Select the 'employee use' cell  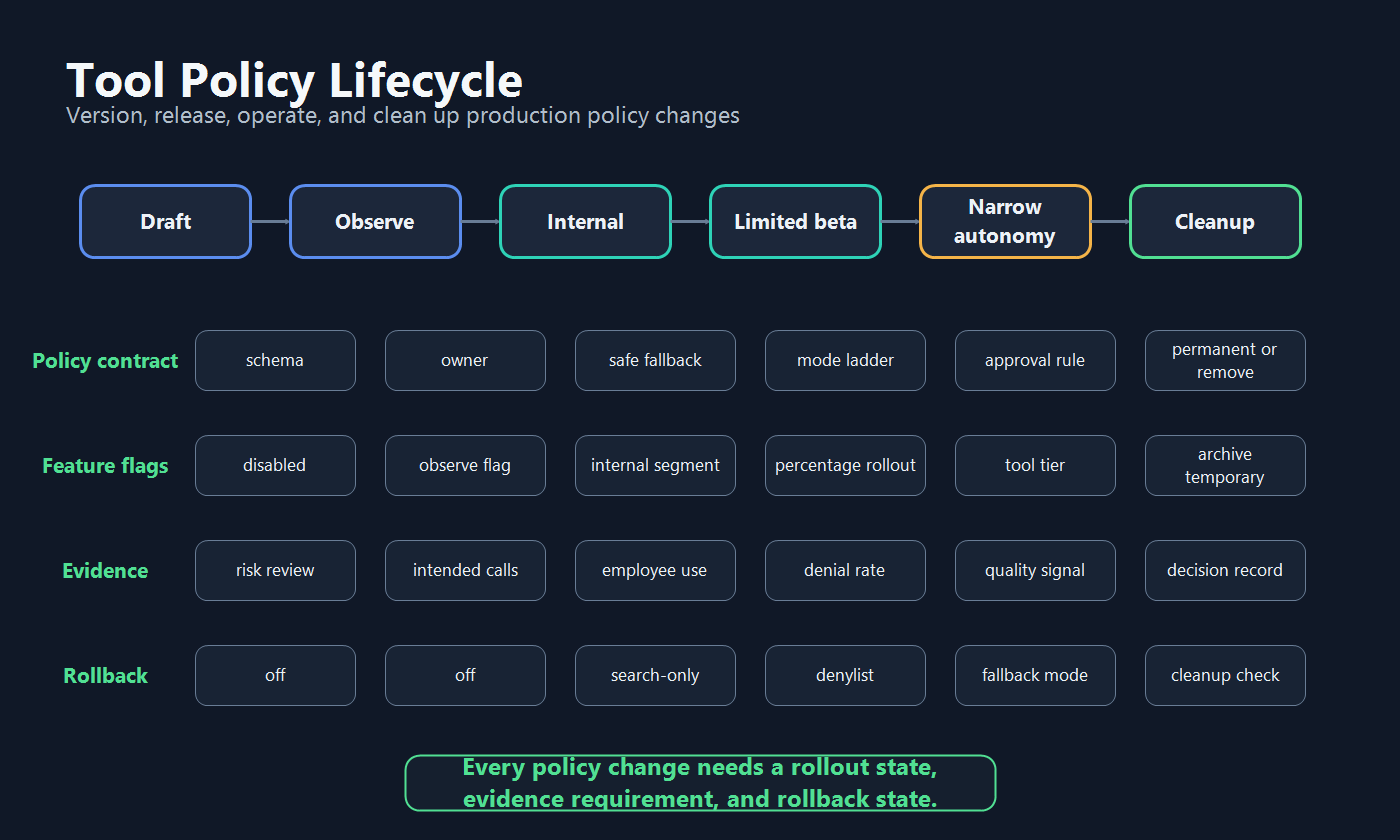pyautogui.click(x=655, y=571)
